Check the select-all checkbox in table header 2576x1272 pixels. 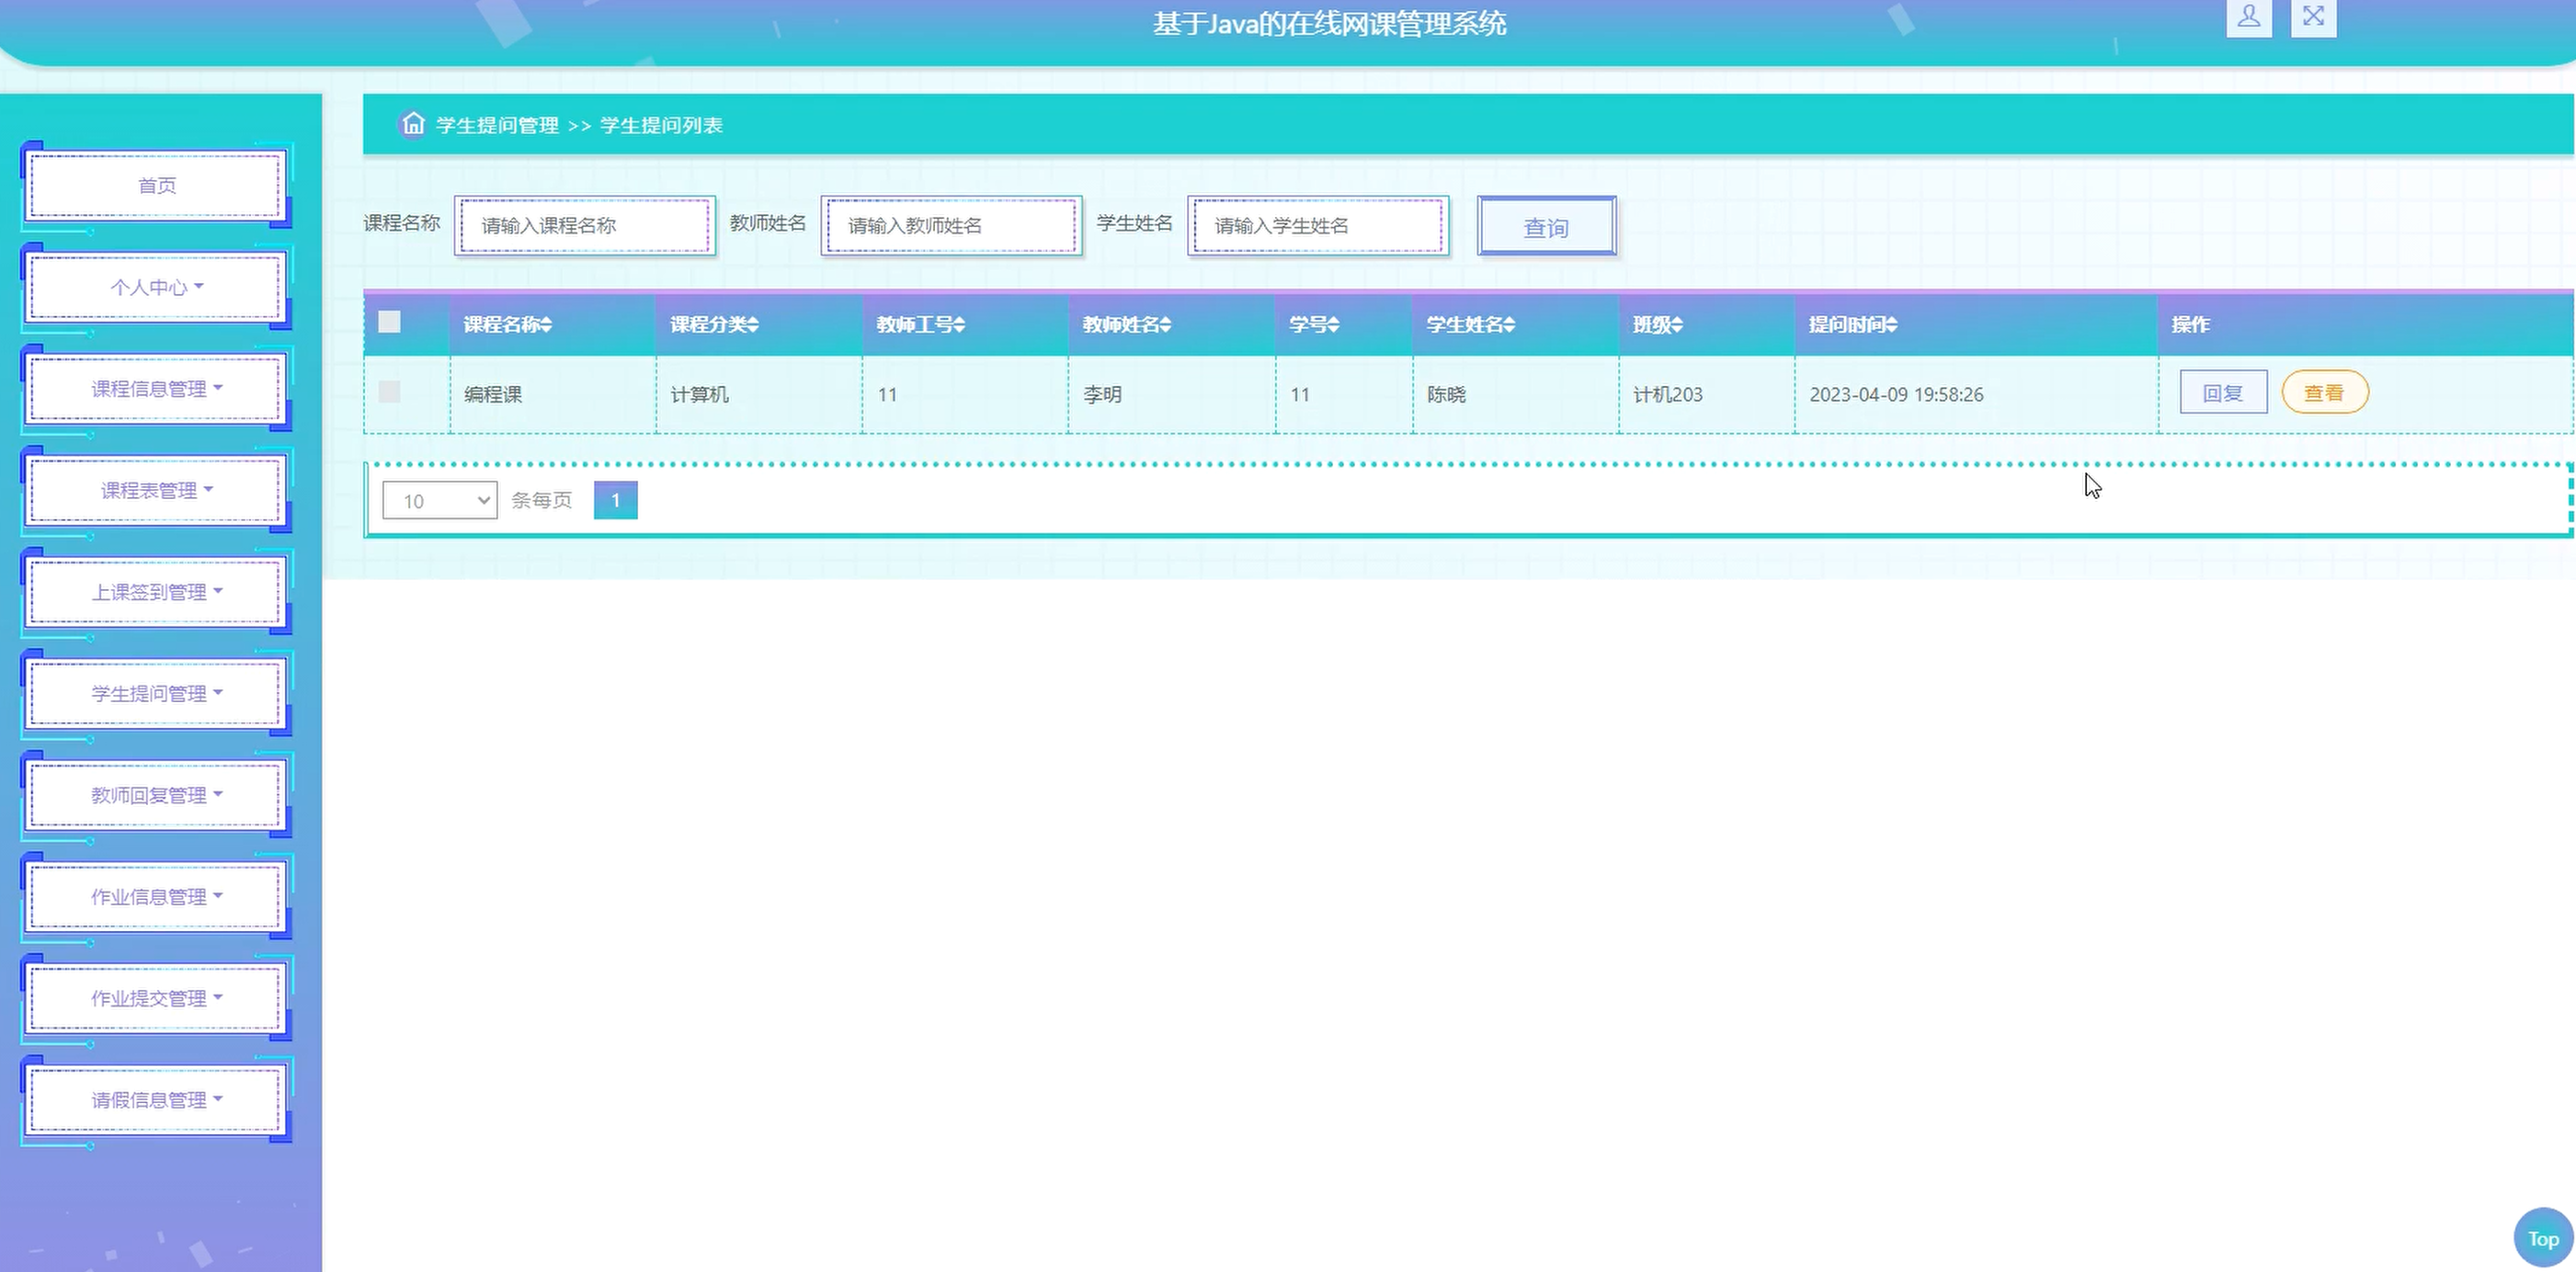tap(389, 322)
